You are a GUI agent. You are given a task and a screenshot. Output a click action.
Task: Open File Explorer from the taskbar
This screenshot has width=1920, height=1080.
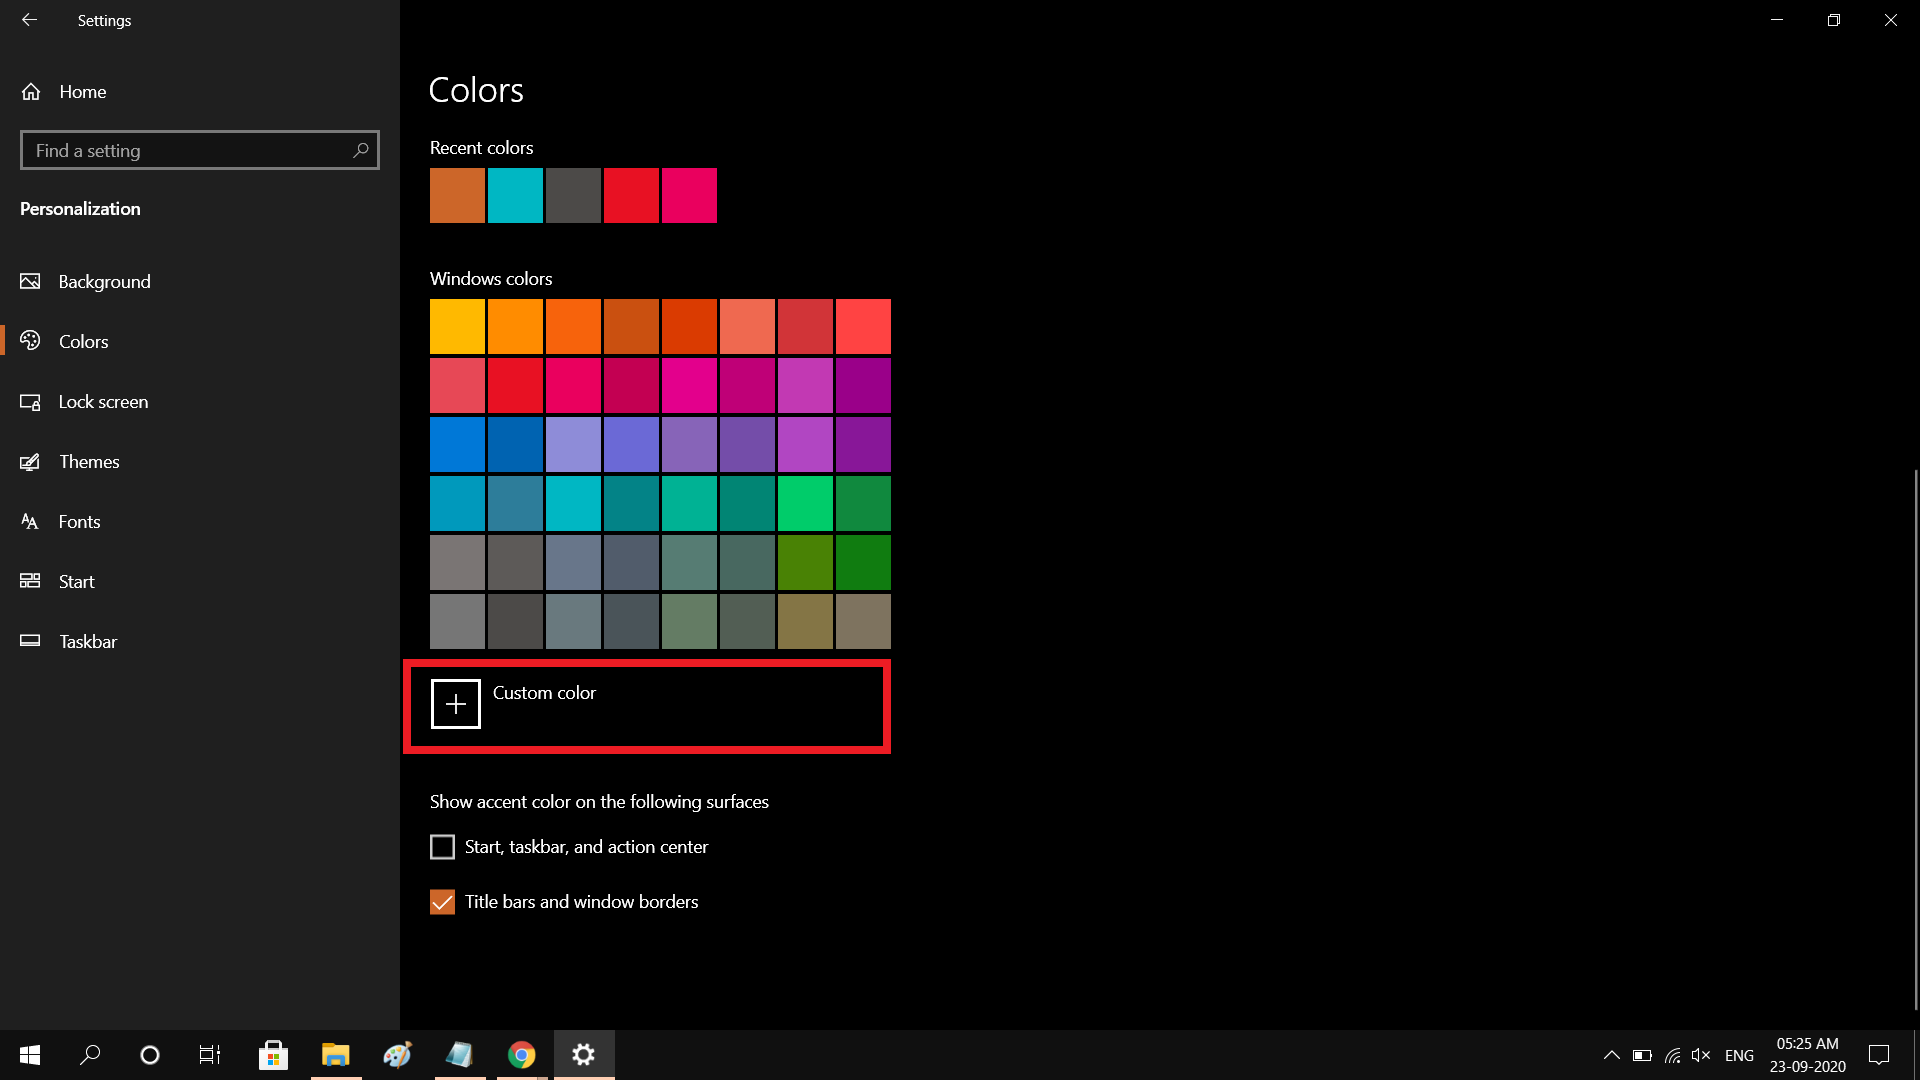[x=335, y=1055]
